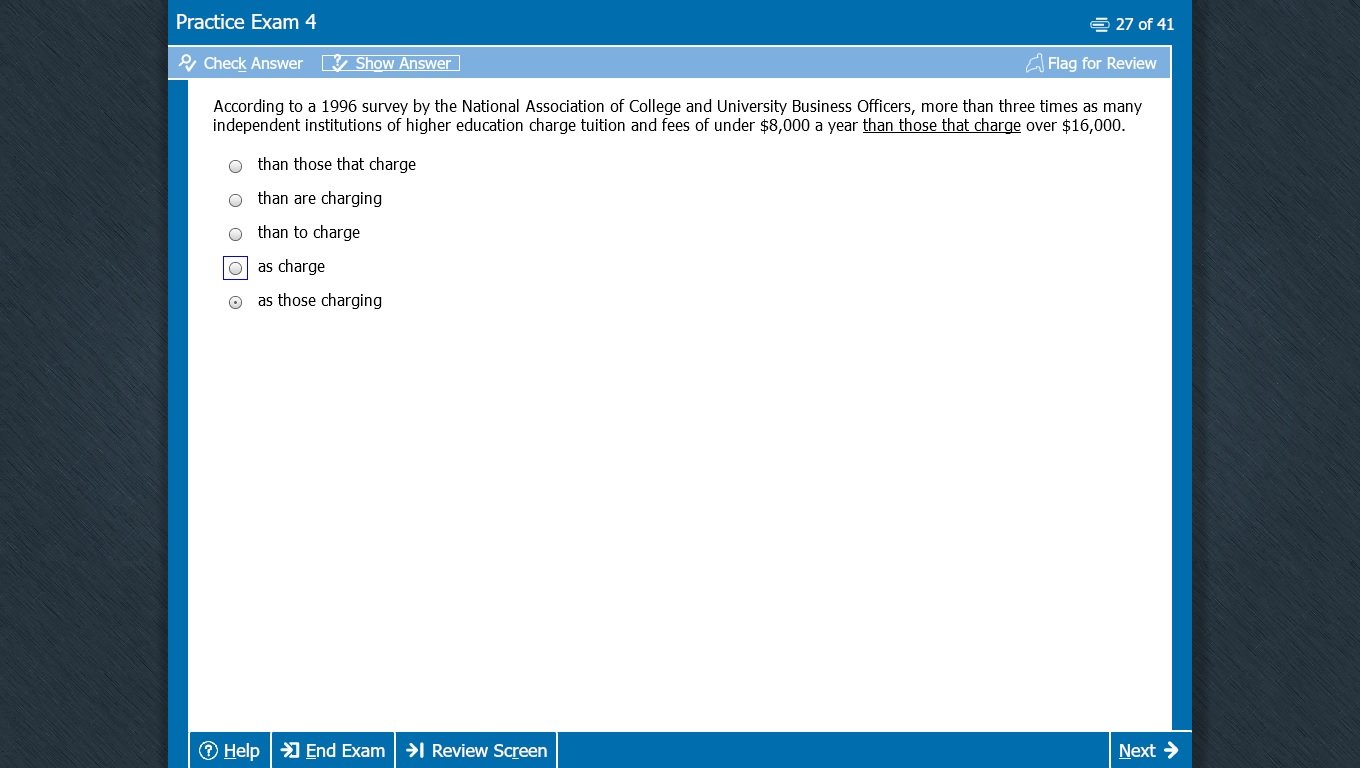Select the "as charge" answer option
Viewport: 1360px width, 768px height.
click(235, 268)
